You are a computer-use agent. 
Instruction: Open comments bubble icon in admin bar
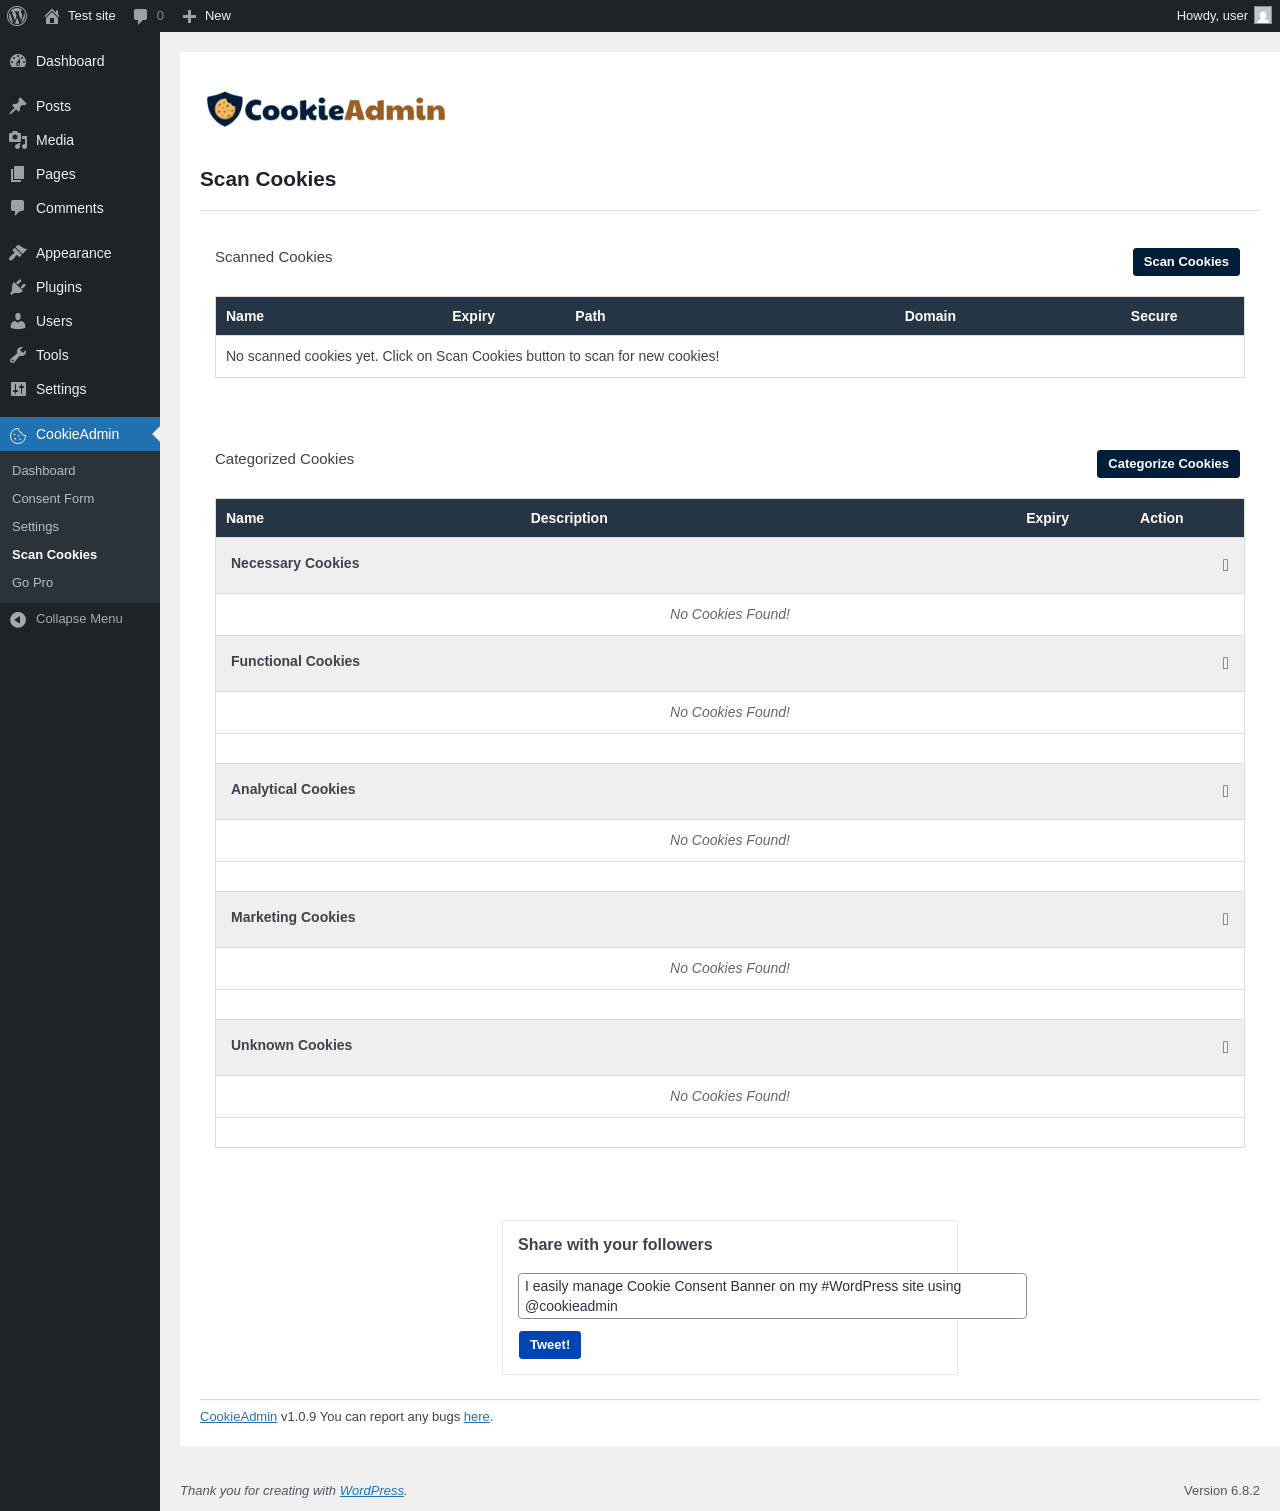(140, 16)
